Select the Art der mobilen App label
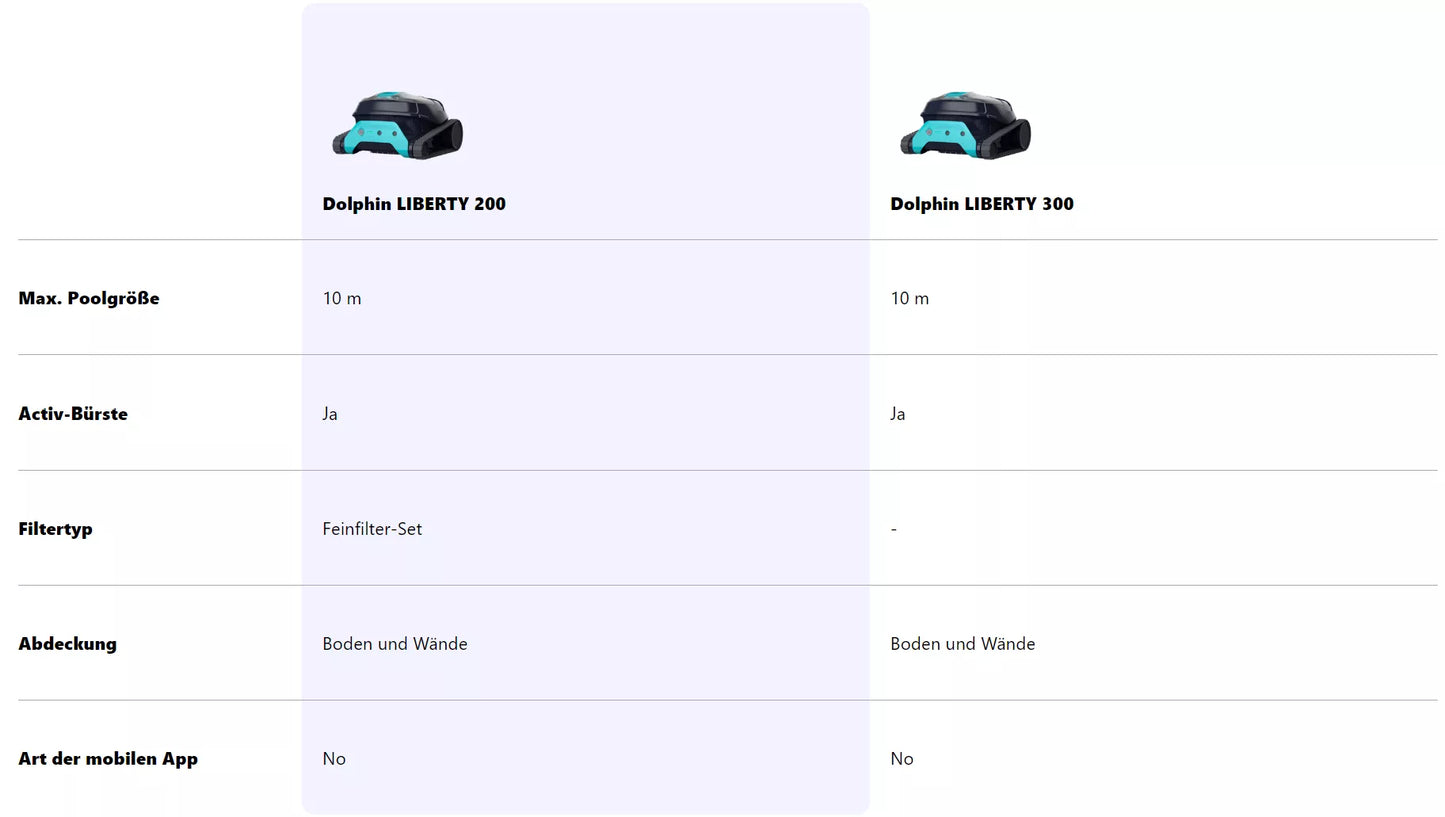 108,759
